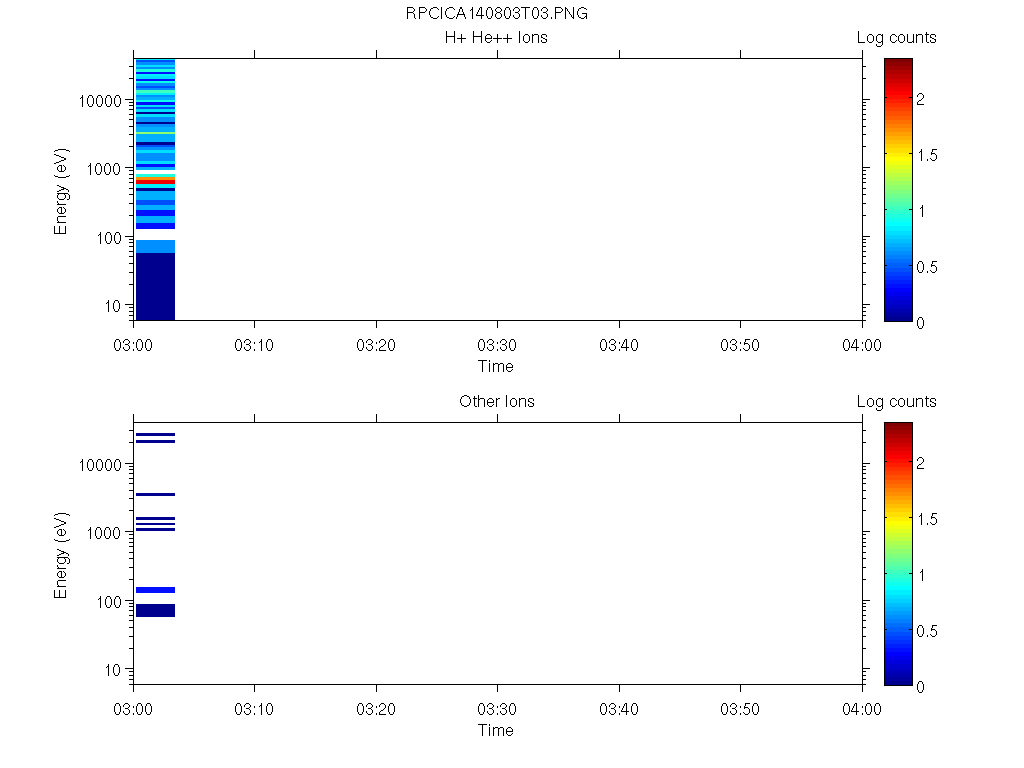Click the top plot color bar
This screenshot has height=768, width=1024.
(x=898, y=189)
